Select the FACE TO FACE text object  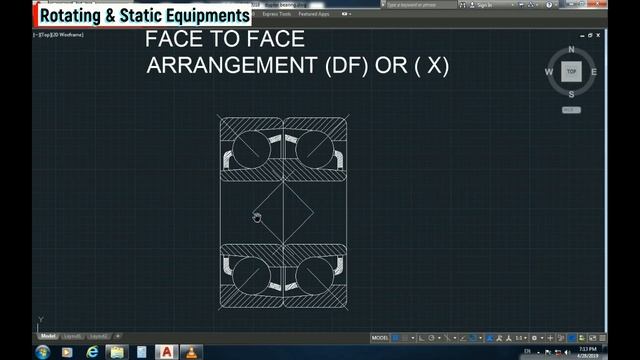225,39
